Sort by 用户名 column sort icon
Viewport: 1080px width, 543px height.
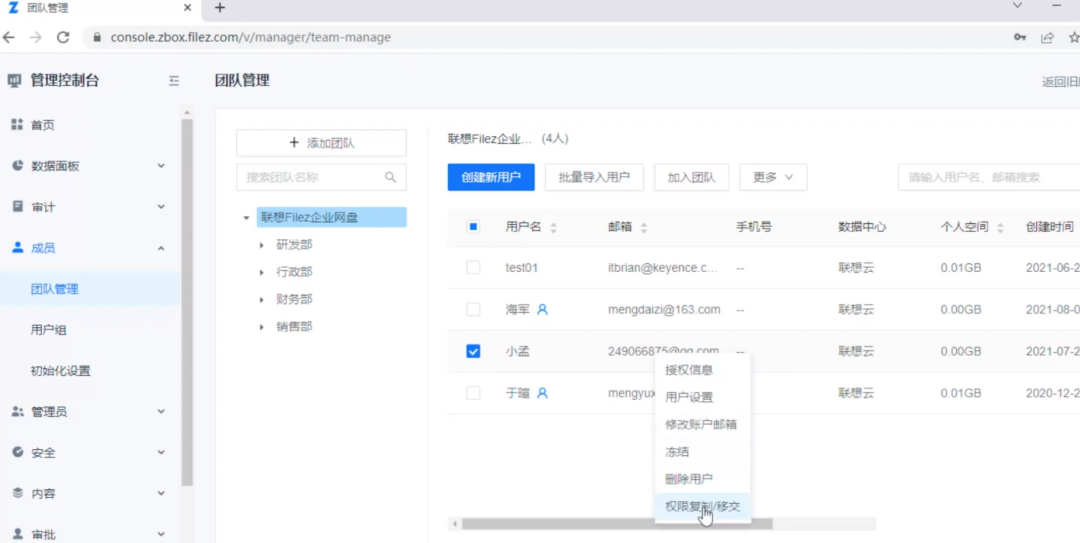553,227
